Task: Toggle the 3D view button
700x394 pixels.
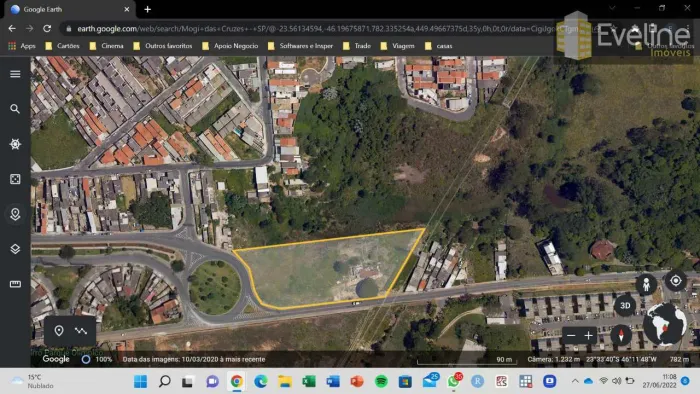Action: point(625,306)
